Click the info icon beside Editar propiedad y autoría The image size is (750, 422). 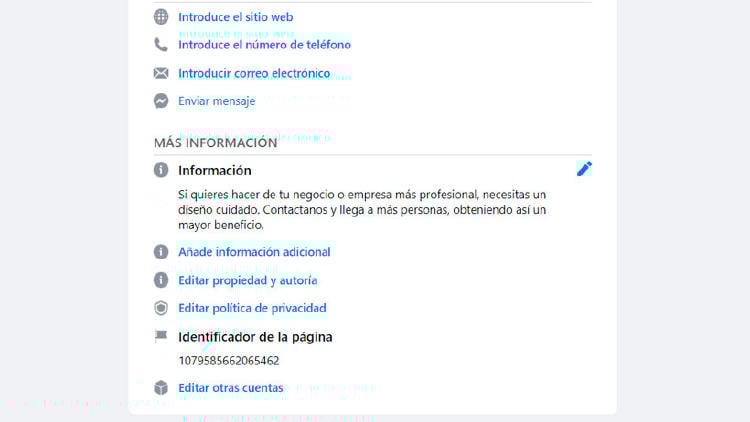161,280
